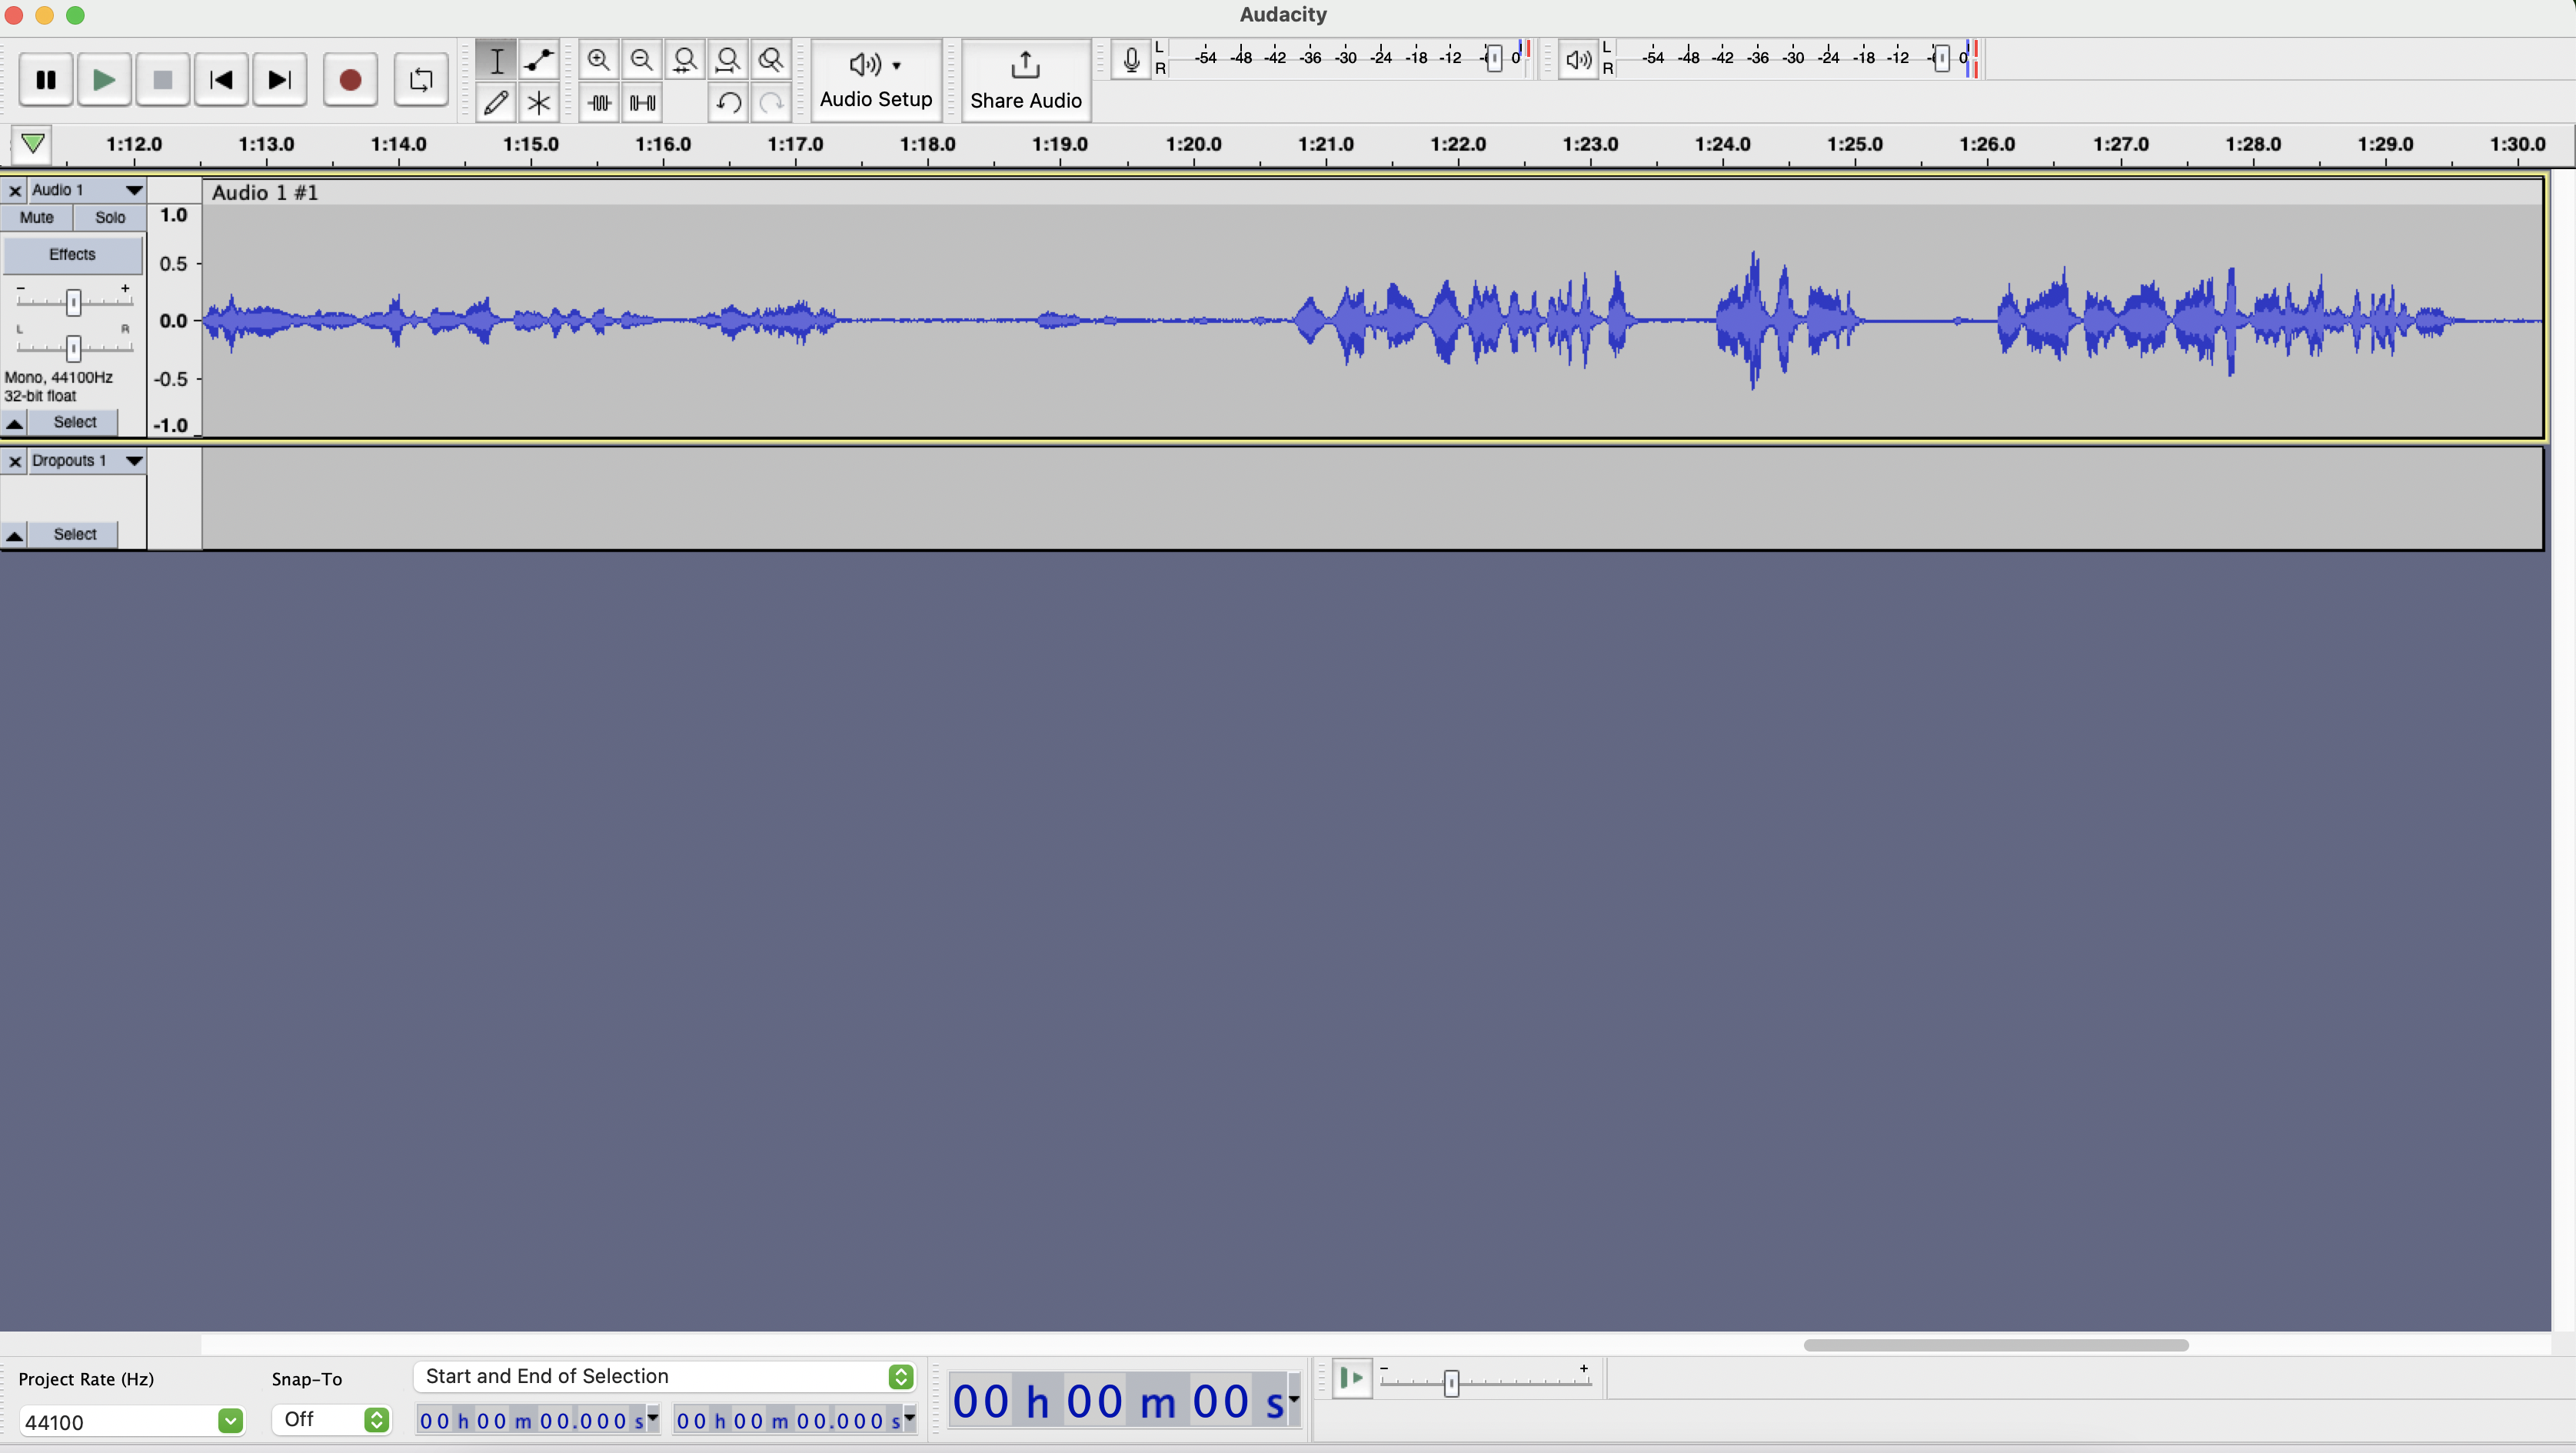Solo the Audio 1 track
2576x1453 pixels.
click(x=110, y=217)
